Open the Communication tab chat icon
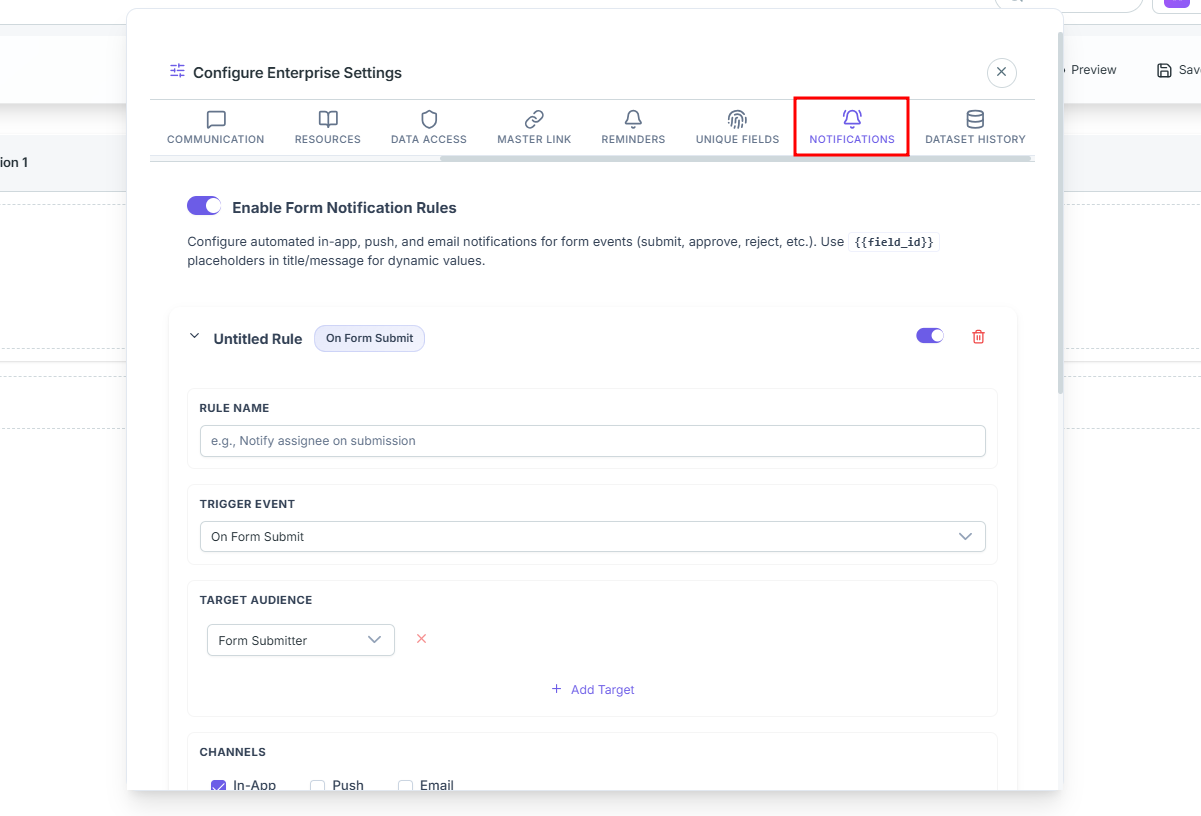Image resolution: width=1201 pixels, height=816 pixels. tap(215, 120)
